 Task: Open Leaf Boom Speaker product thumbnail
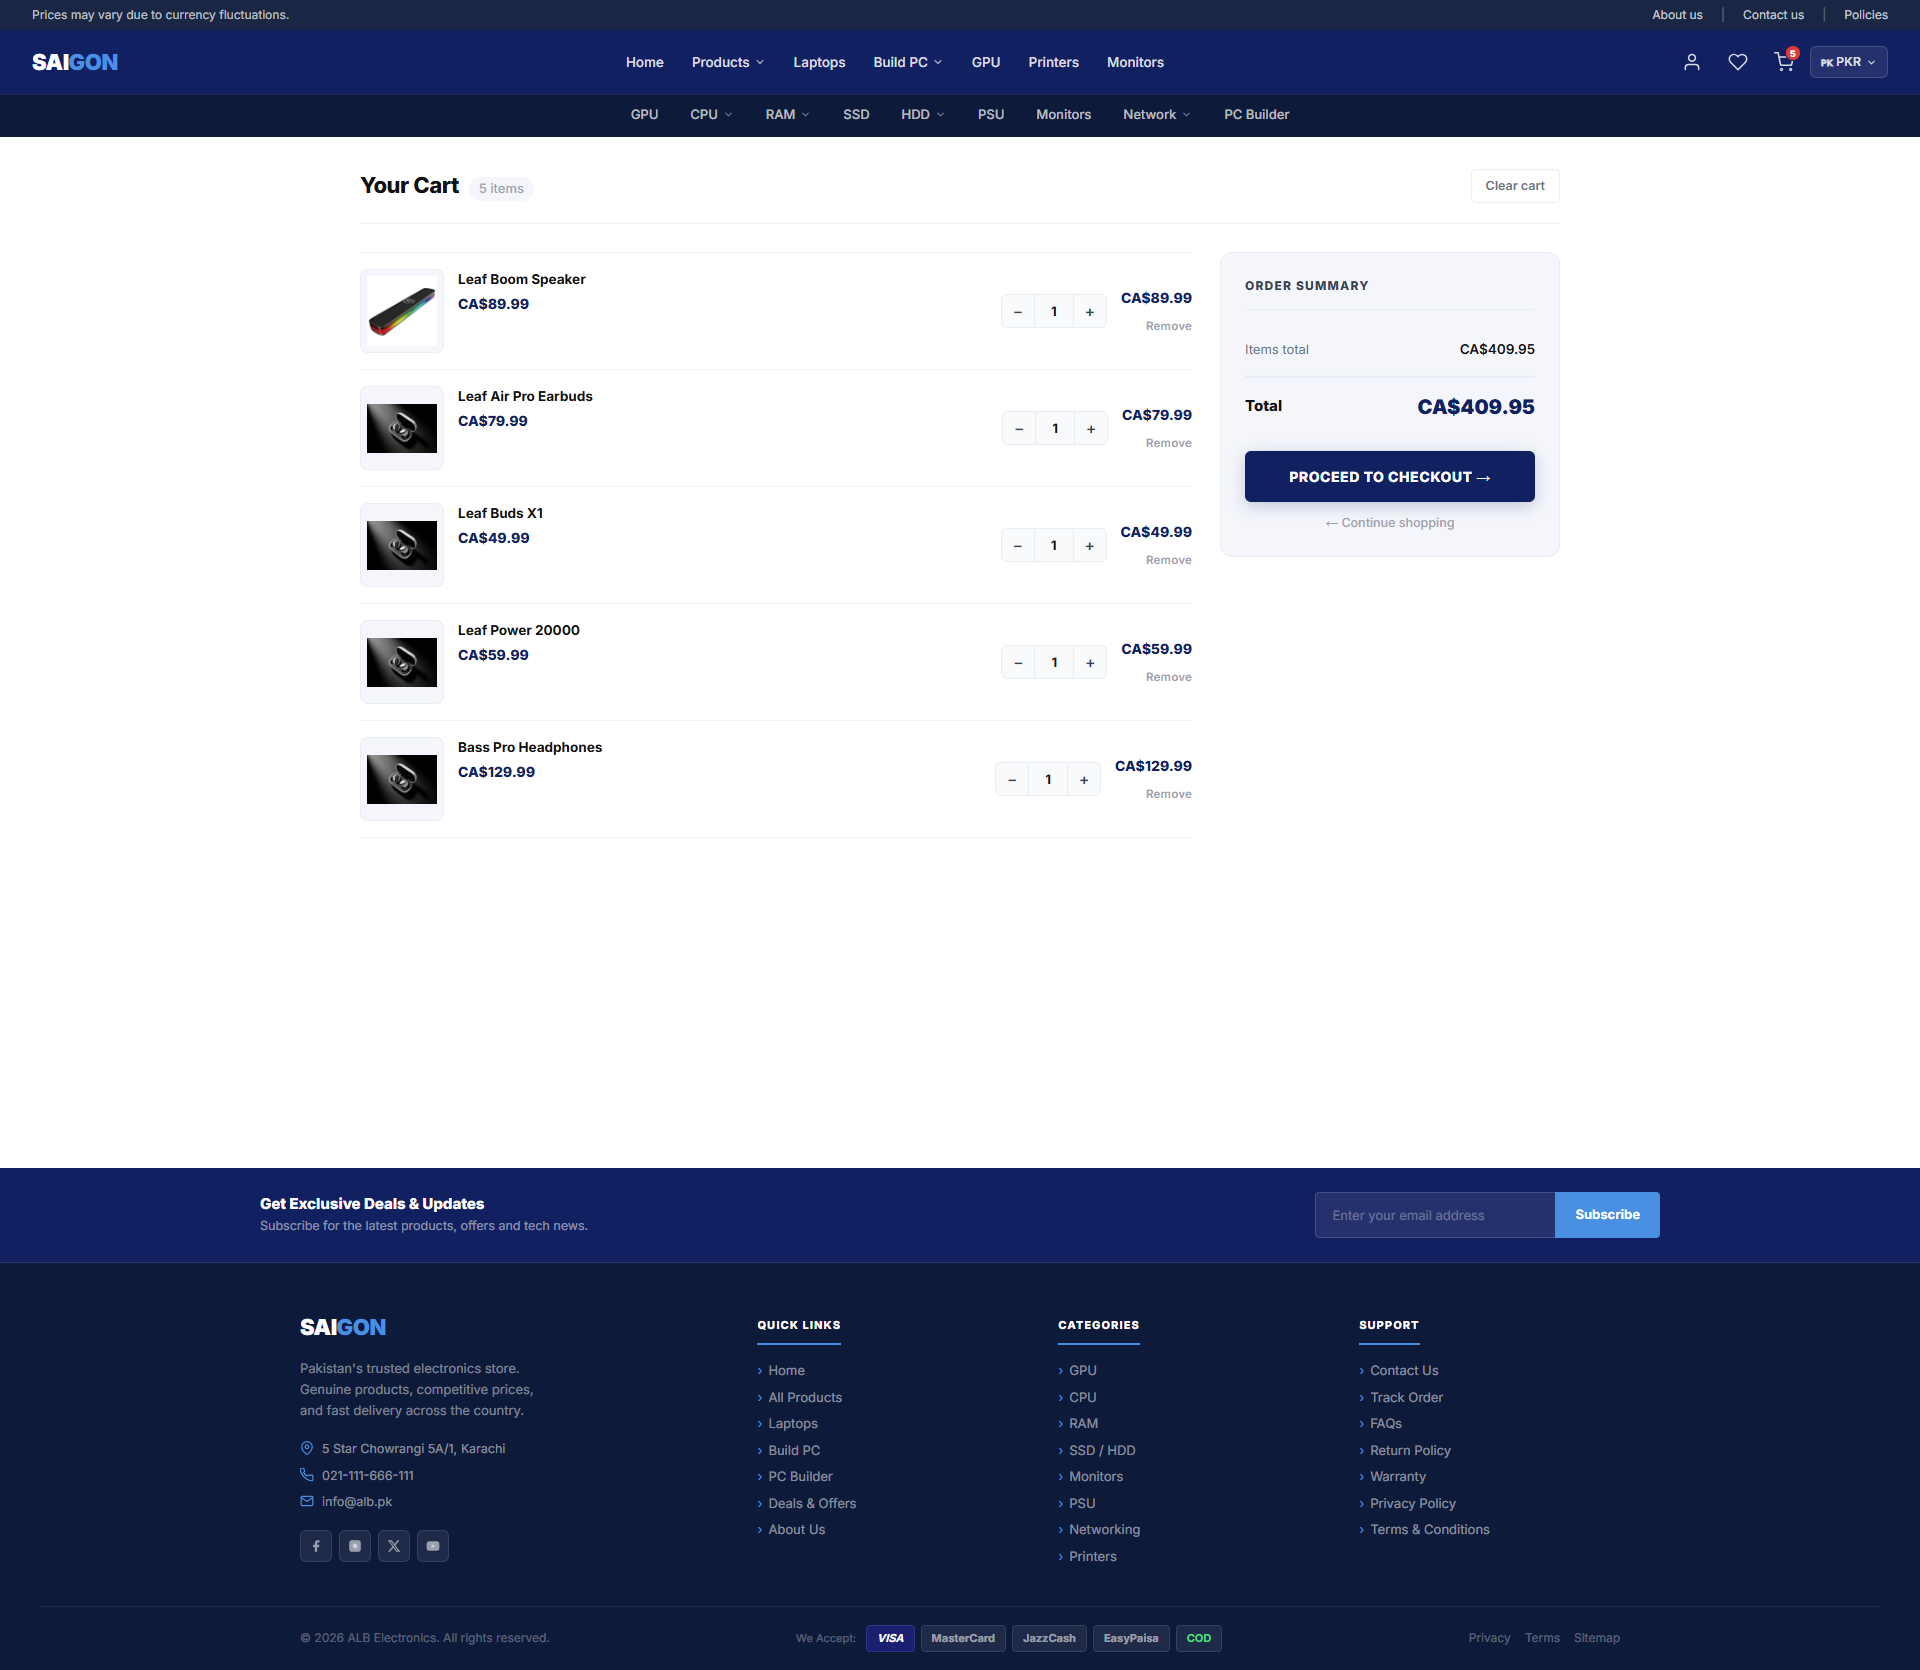(402, 311)
